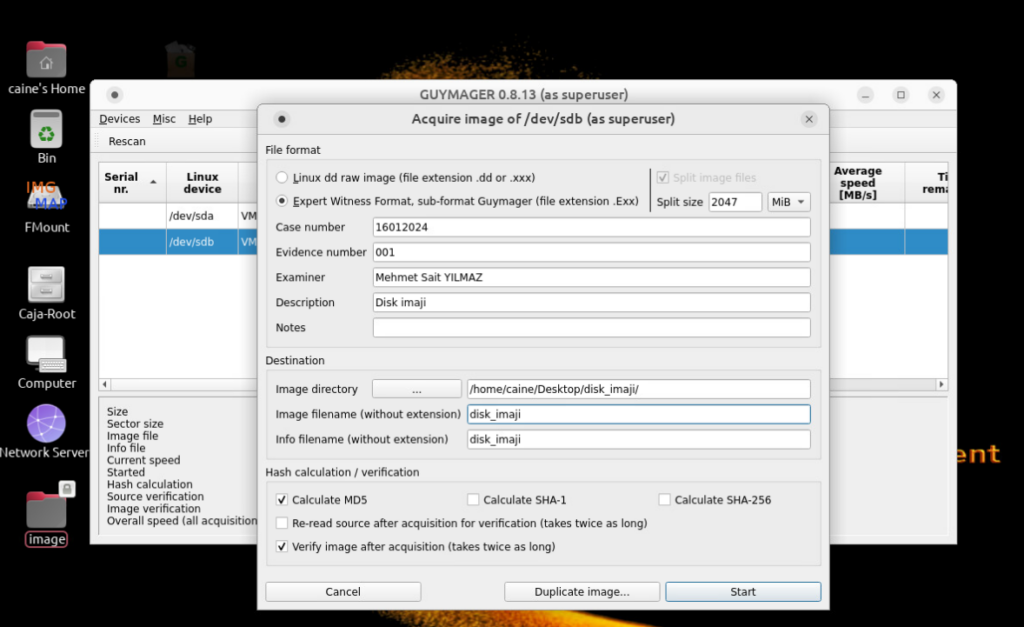Image resolution: width=1024 pixels, height=627 pixels.
Task: Open Network Servers desktop icon
Action: click(46, 423)
